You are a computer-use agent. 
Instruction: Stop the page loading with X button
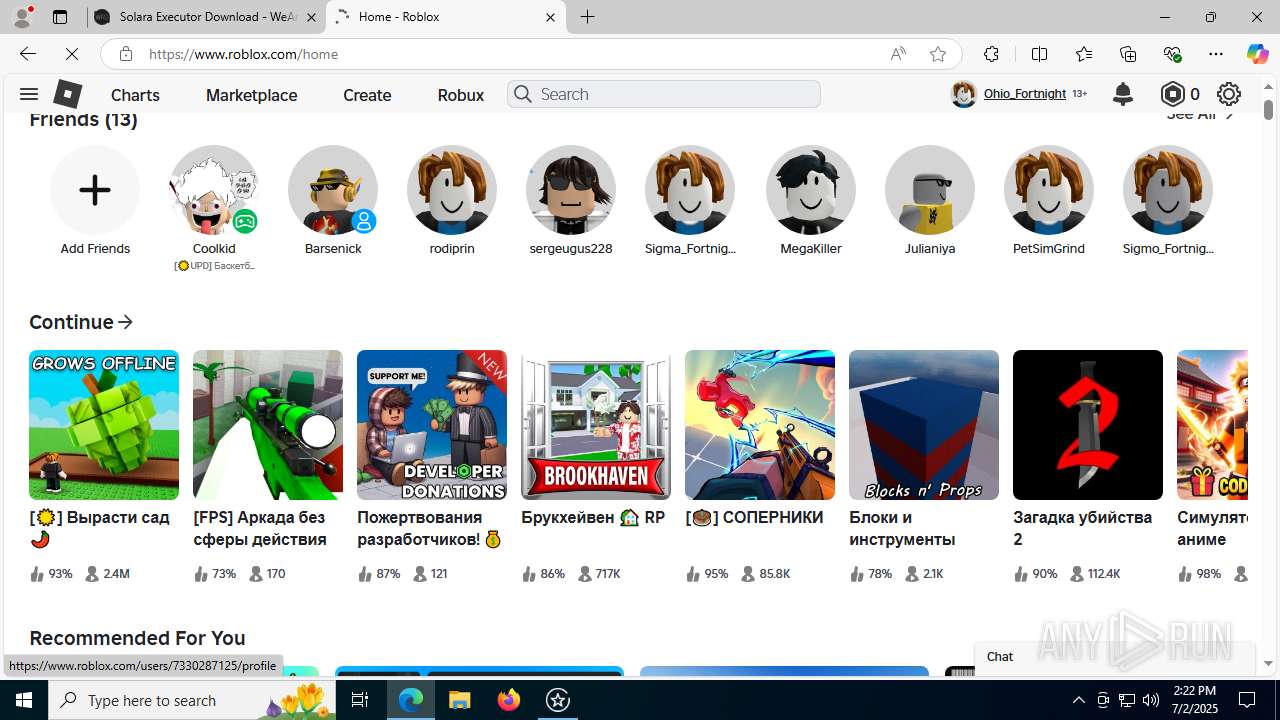[x=72, y=54]
